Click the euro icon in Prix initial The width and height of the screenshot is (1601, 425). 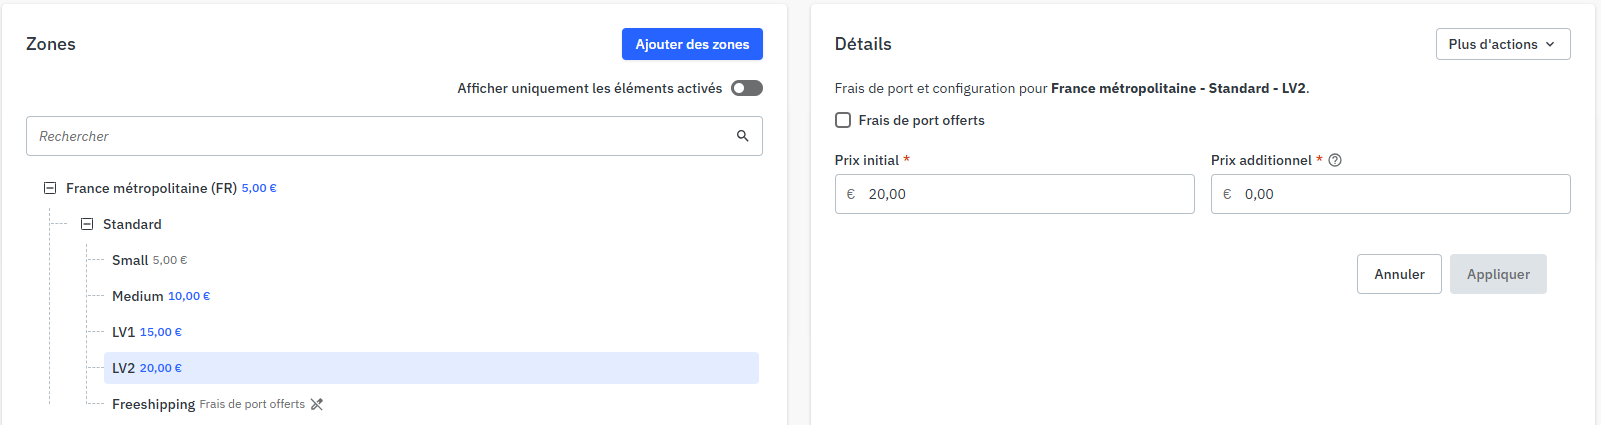pos(851,194)
